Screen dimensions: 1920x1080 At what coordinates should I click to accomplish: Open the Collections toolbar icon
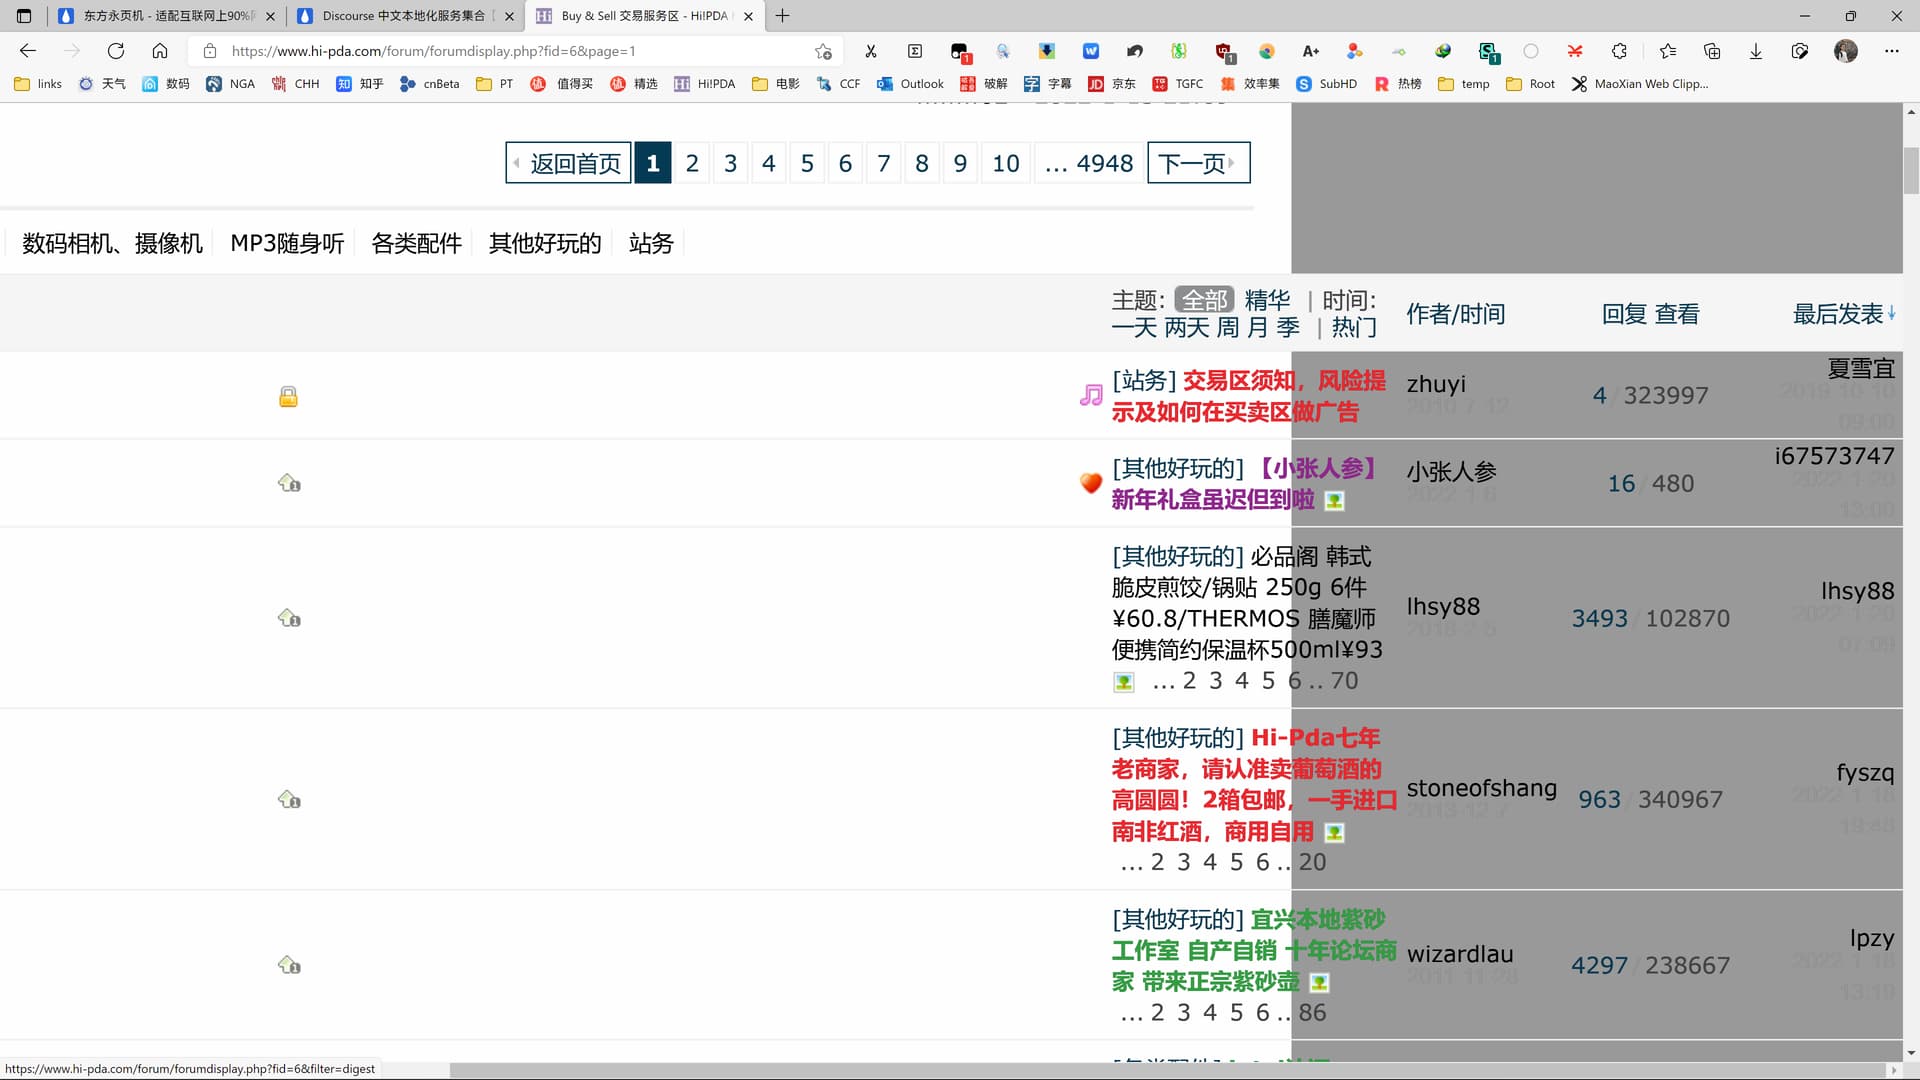pyautogui.click(x=1711, y=51)
